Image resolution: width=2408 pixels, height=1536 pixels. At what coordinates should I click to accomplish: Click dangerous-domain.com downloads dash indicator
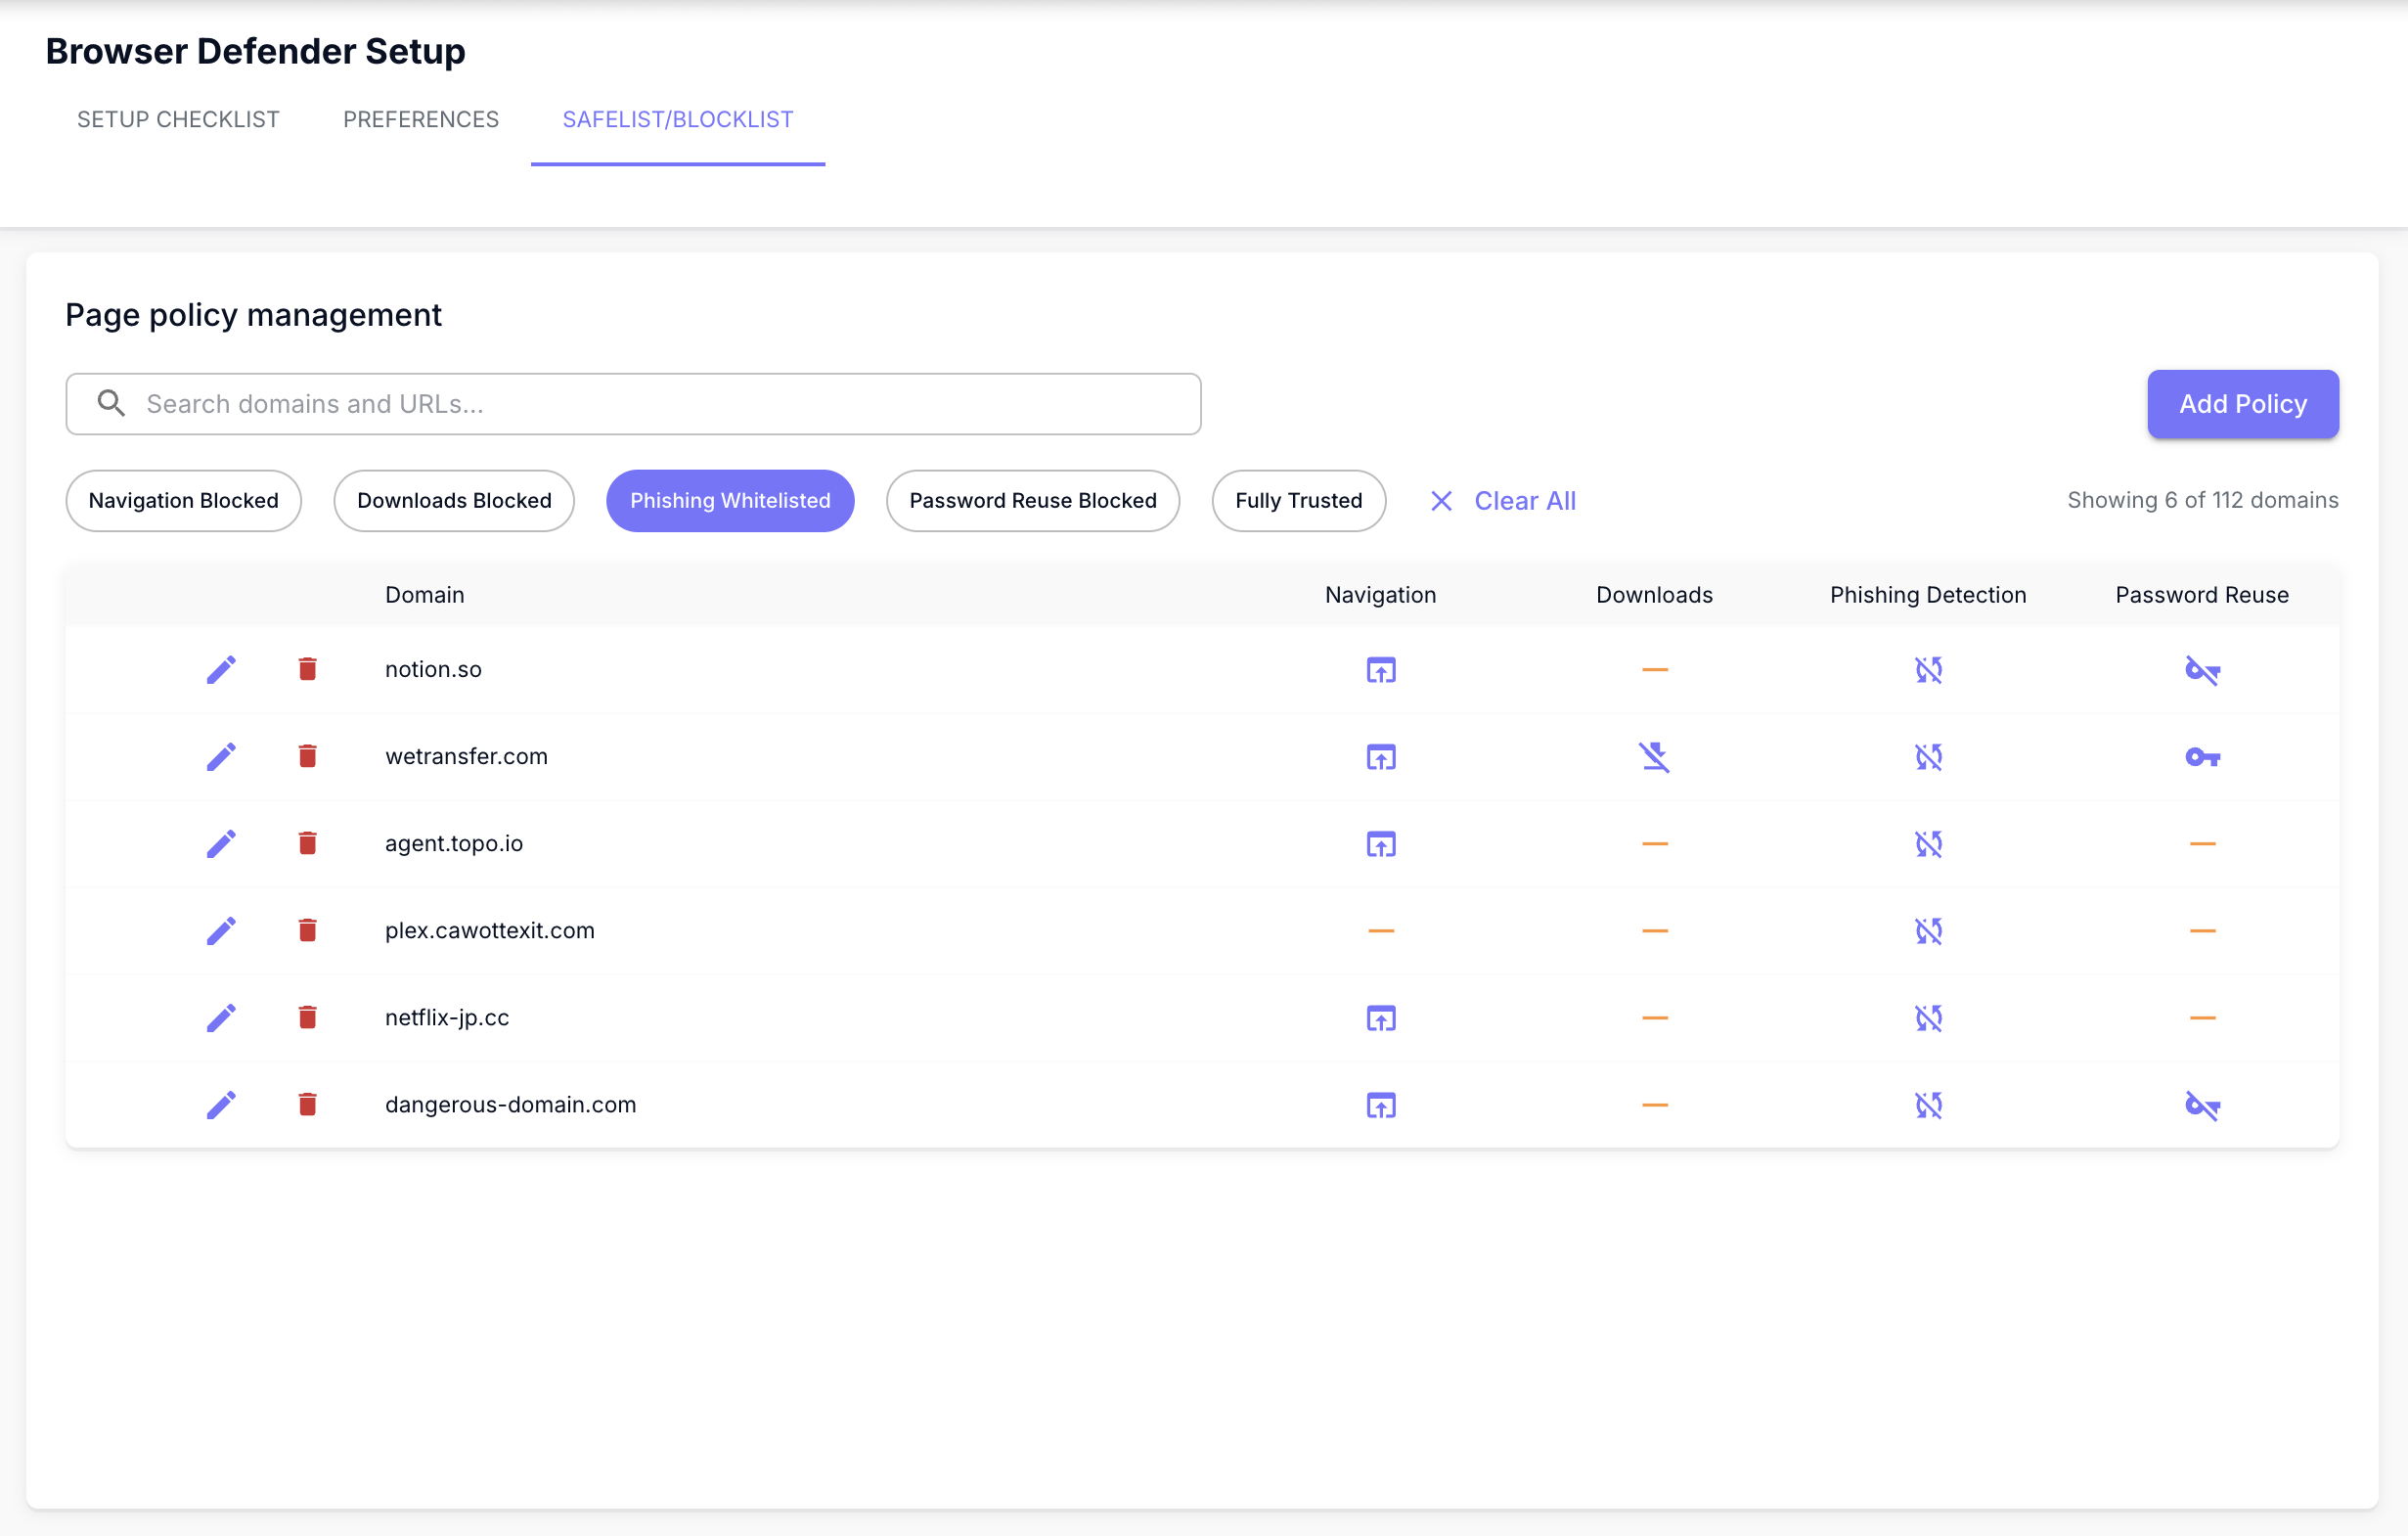[1654, 1104]
